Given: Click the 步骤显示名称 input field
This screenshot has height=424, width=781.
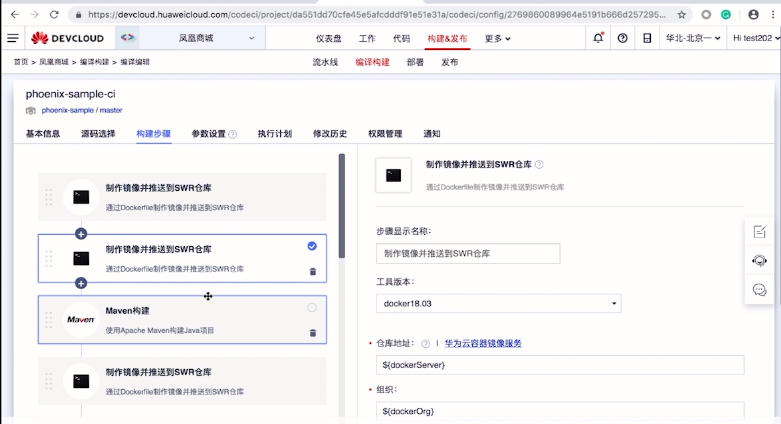Looking at the screenshot, I should click(468, 254).
